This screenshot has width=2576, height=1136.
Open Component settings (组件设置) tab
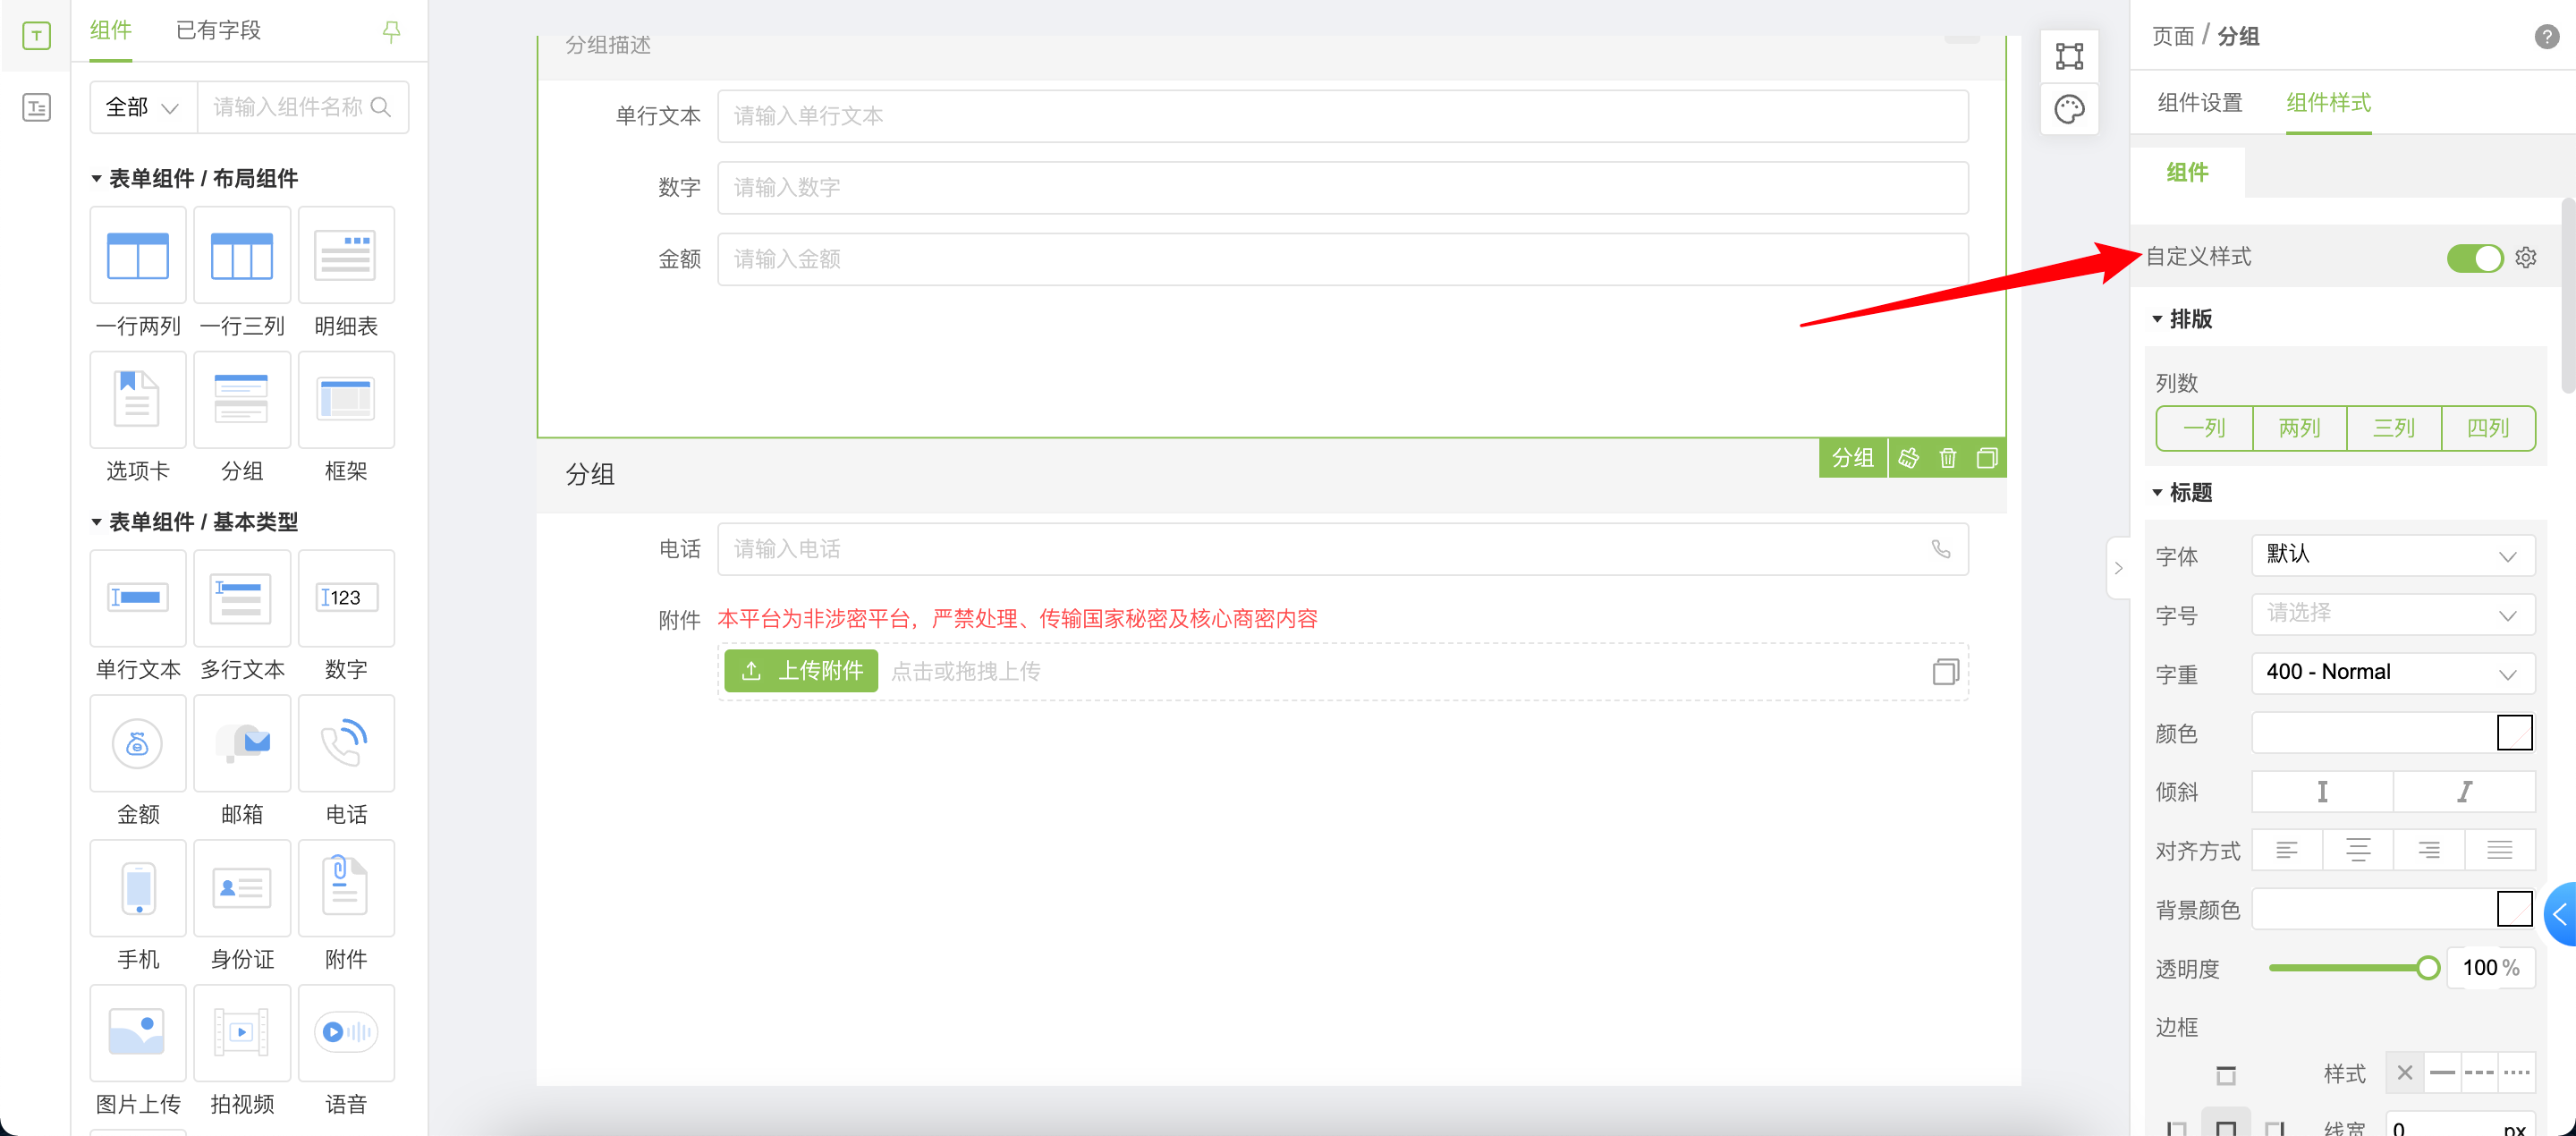tap(2199, 103)
